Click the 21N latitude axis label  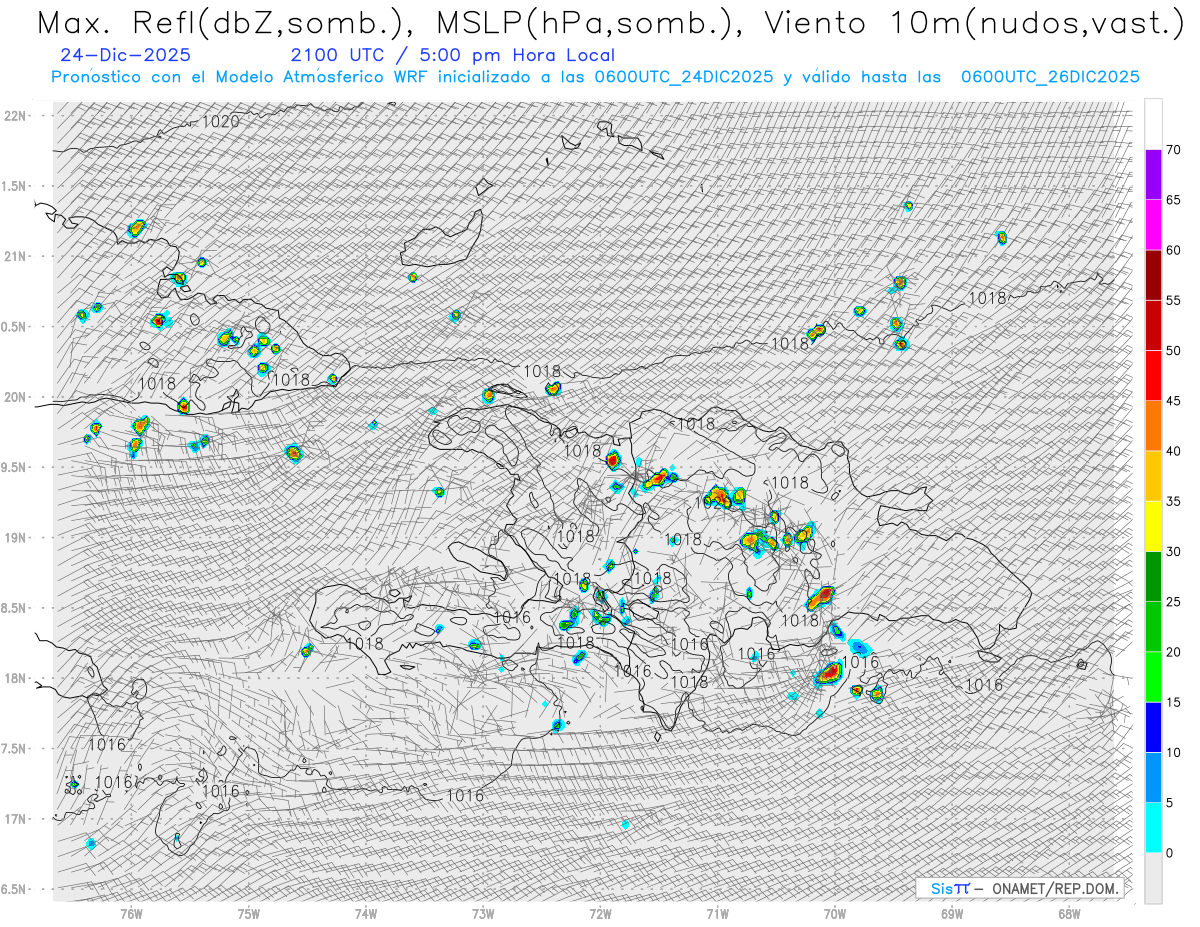click(15, 256)
